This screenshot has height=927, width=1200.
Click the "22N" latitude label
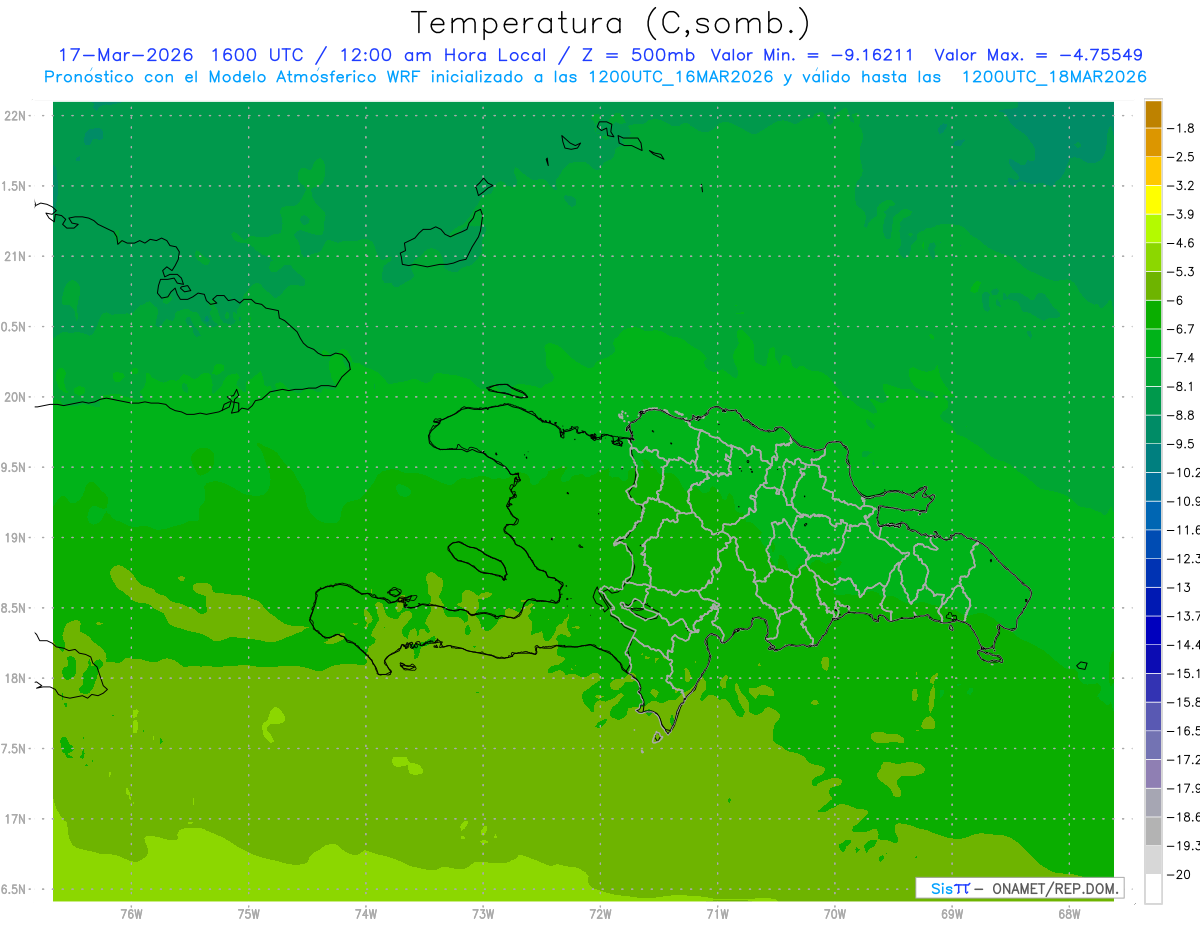(14, 116)
